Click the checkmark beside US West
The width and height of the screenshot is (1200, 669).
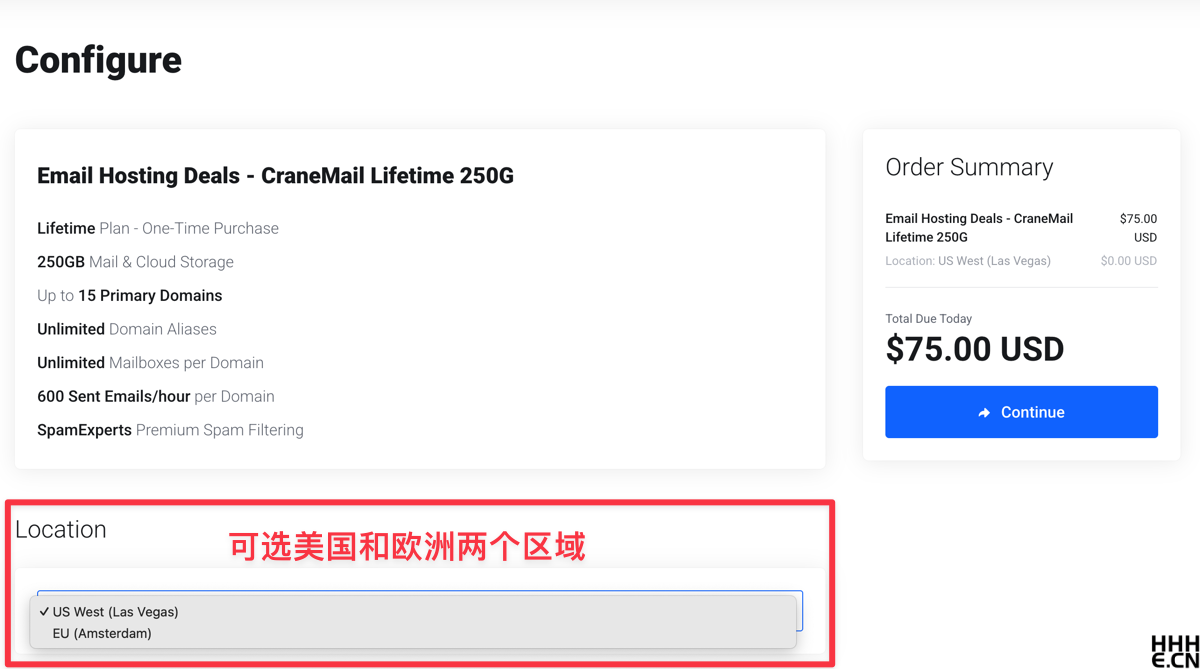coord(44,612)
